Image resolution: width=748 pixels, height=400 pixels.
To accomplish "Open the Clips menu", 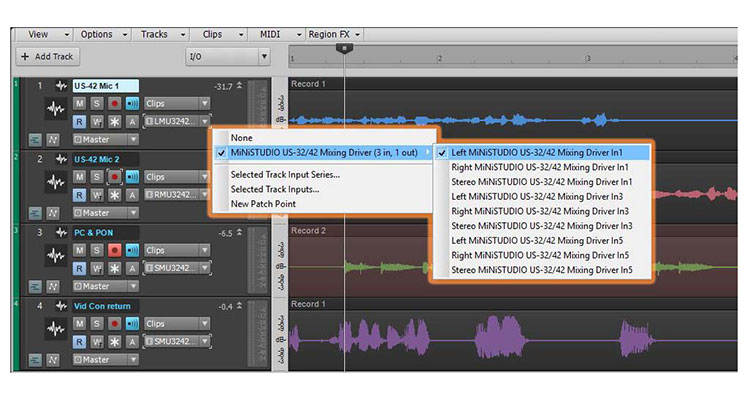I will (x=219, y=34).
